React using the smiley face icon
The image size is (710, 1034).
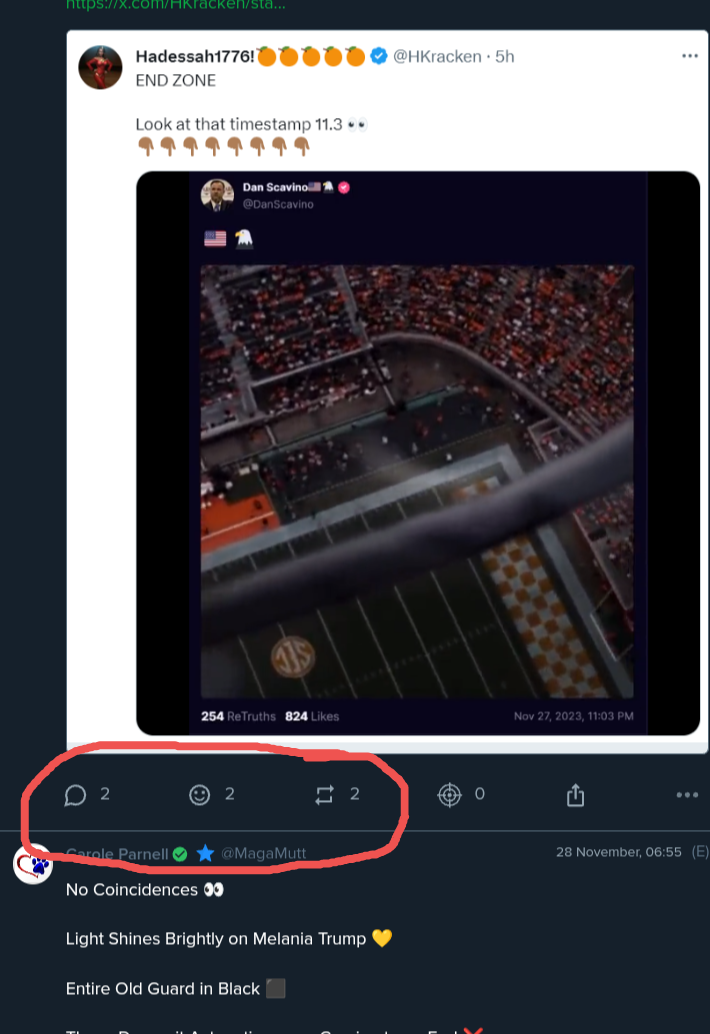tap(200, 795)
